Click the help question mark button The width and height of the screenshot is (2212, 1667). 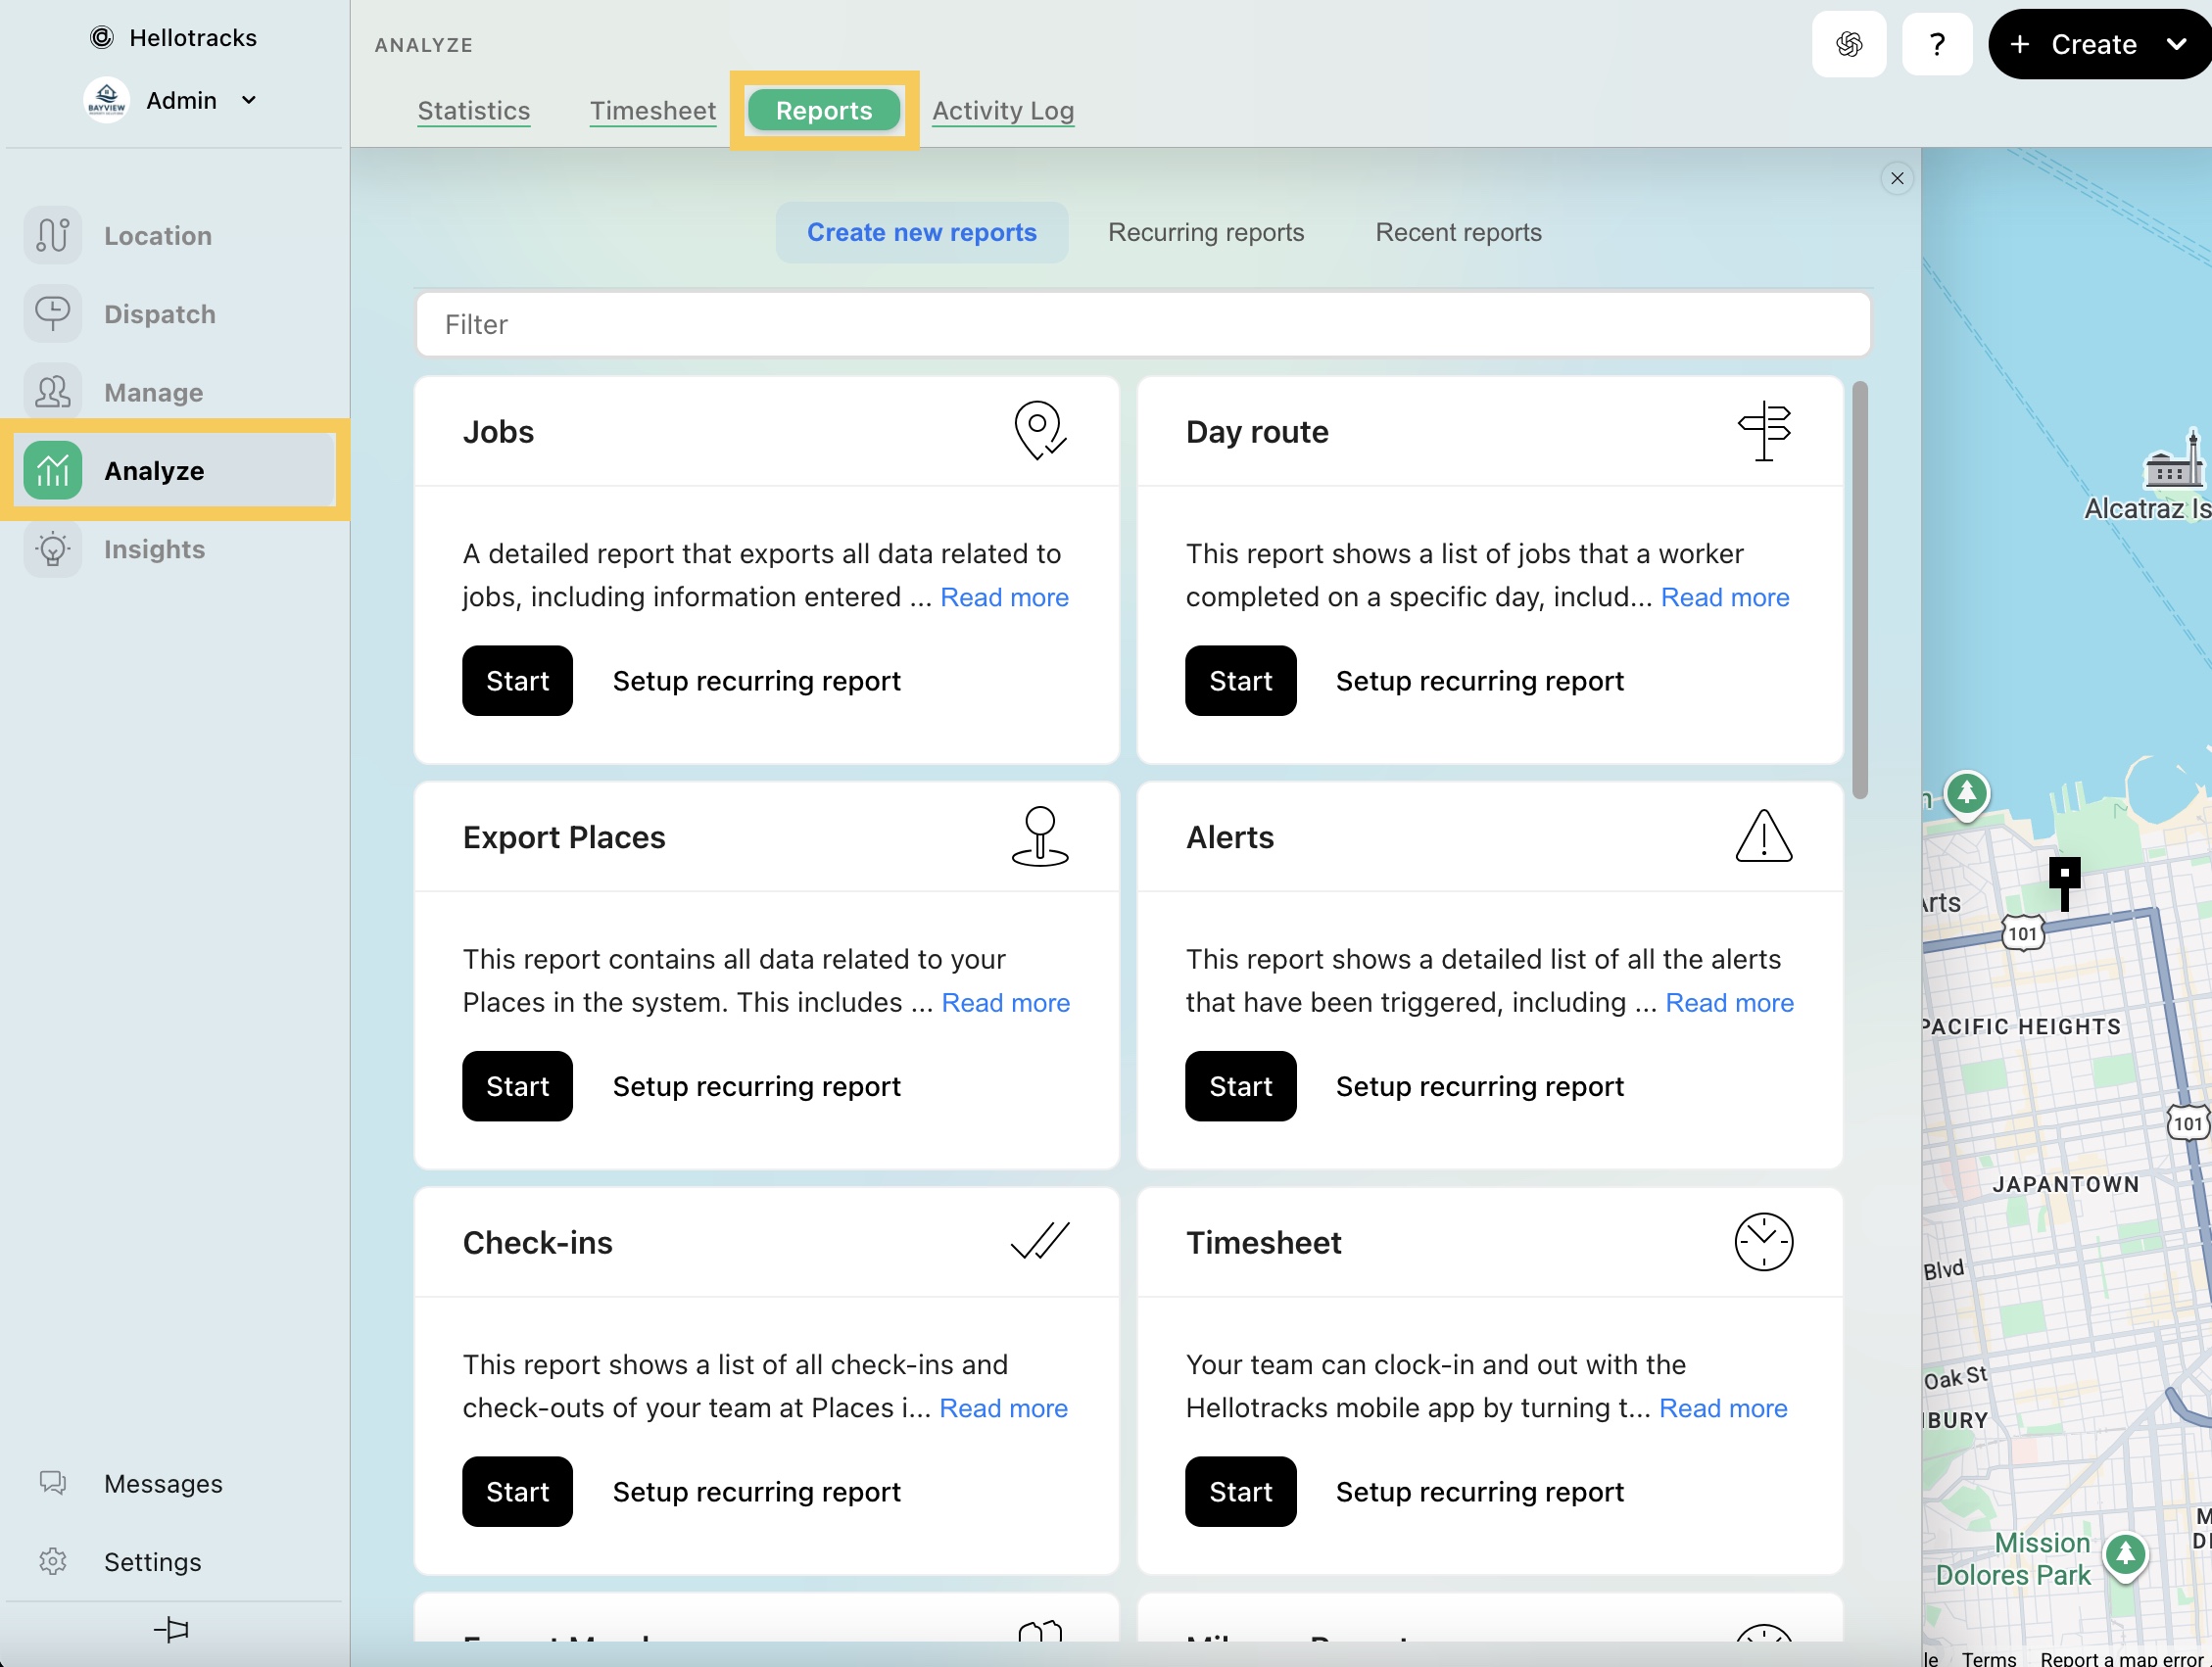(1936, 44)
